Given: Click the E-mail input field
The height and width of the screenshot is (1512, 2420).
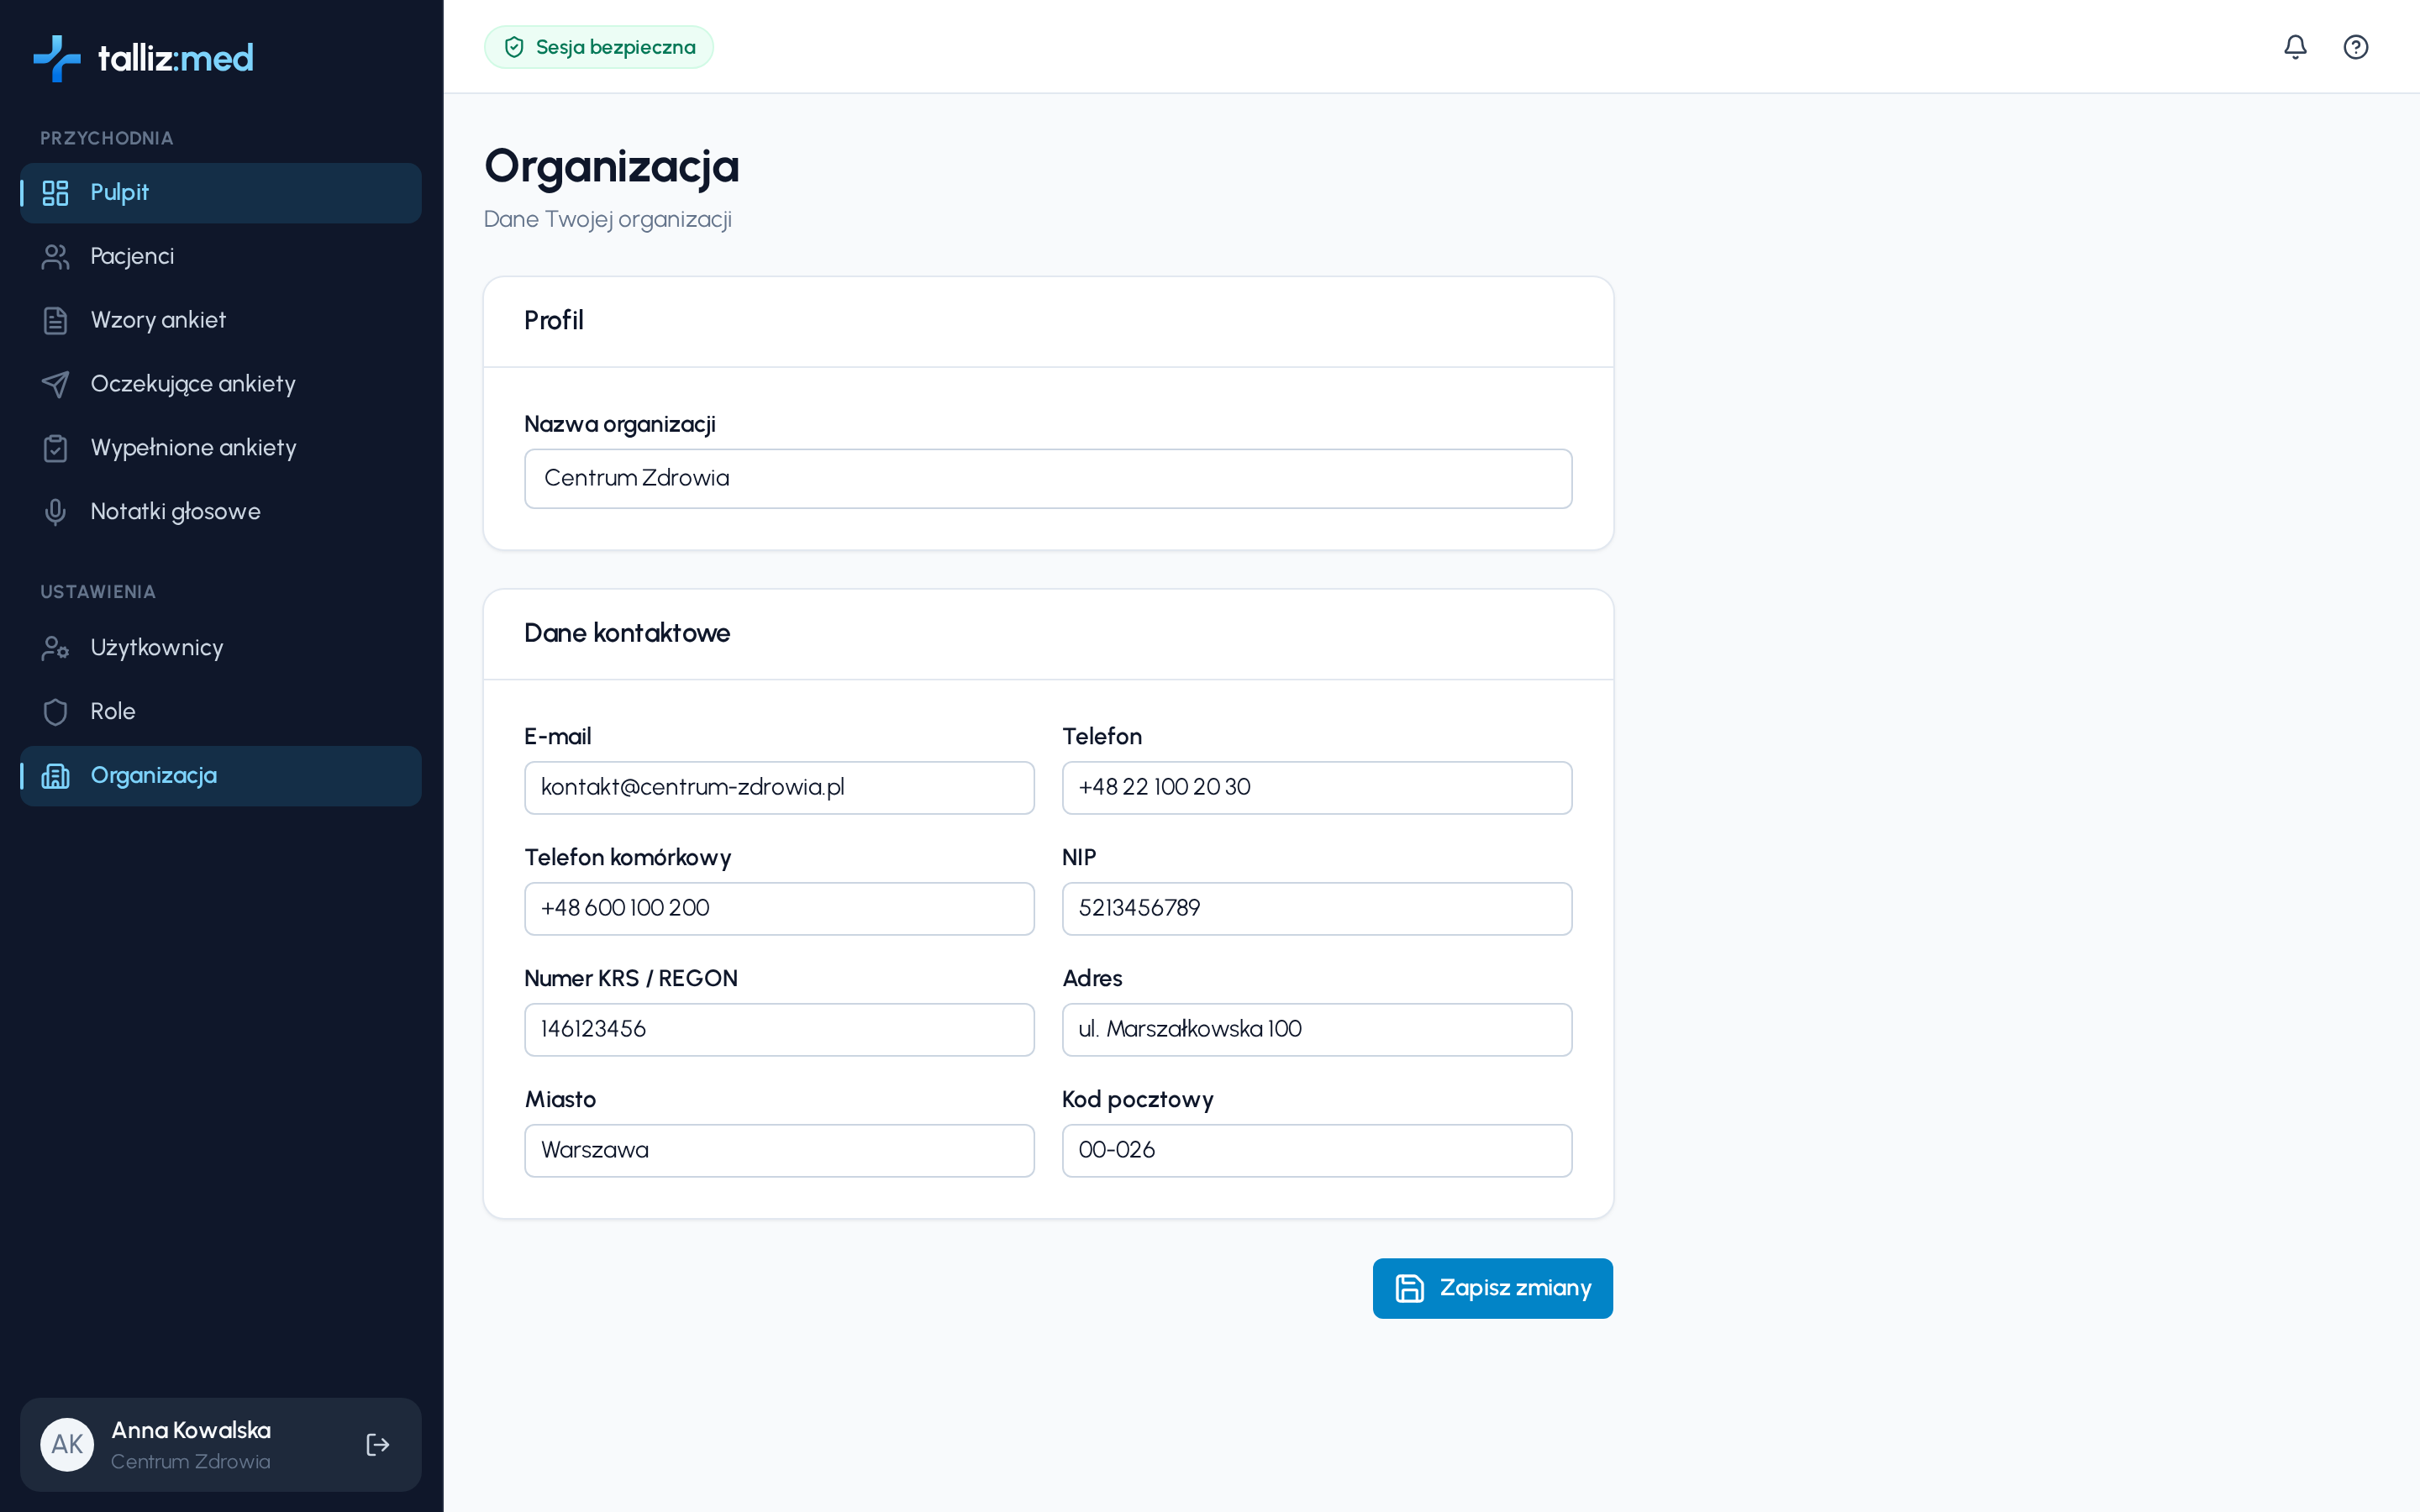Looking at the screenshot, I should [779, 788].
